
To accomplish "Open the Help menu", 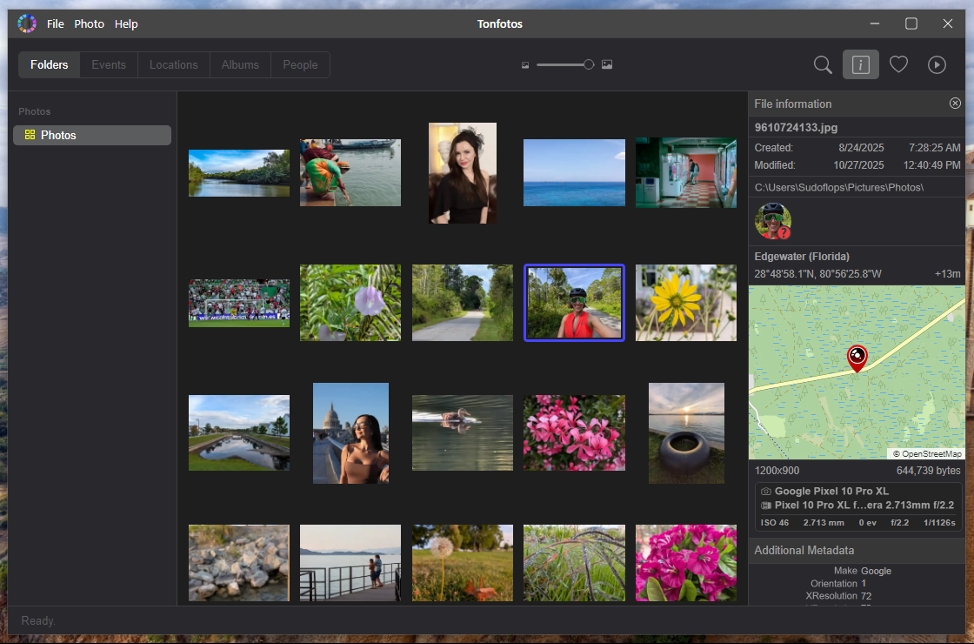I will [126, 24].
